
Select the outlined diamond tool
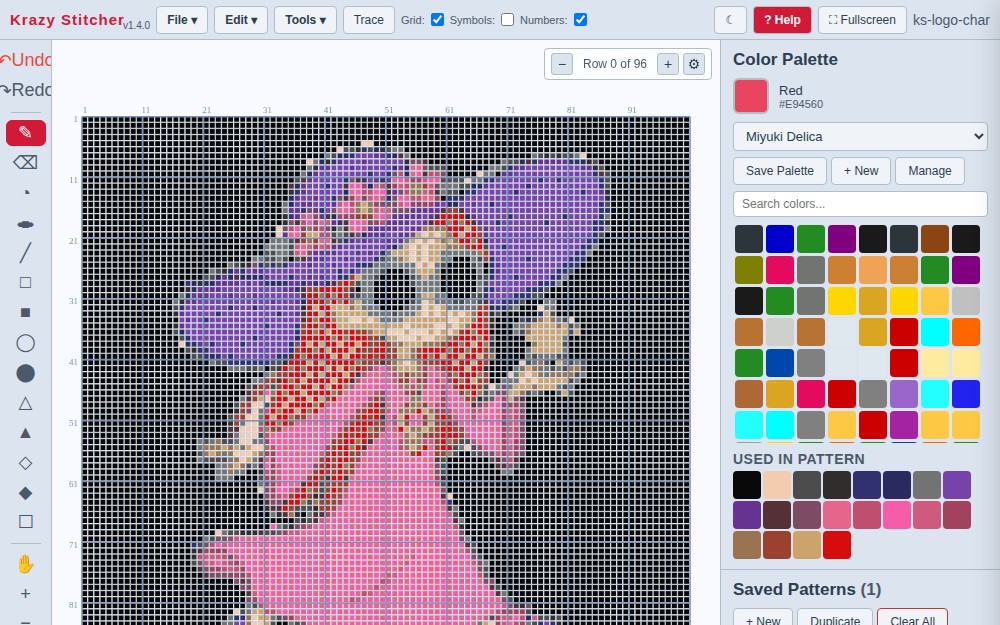tap(26, 463)
